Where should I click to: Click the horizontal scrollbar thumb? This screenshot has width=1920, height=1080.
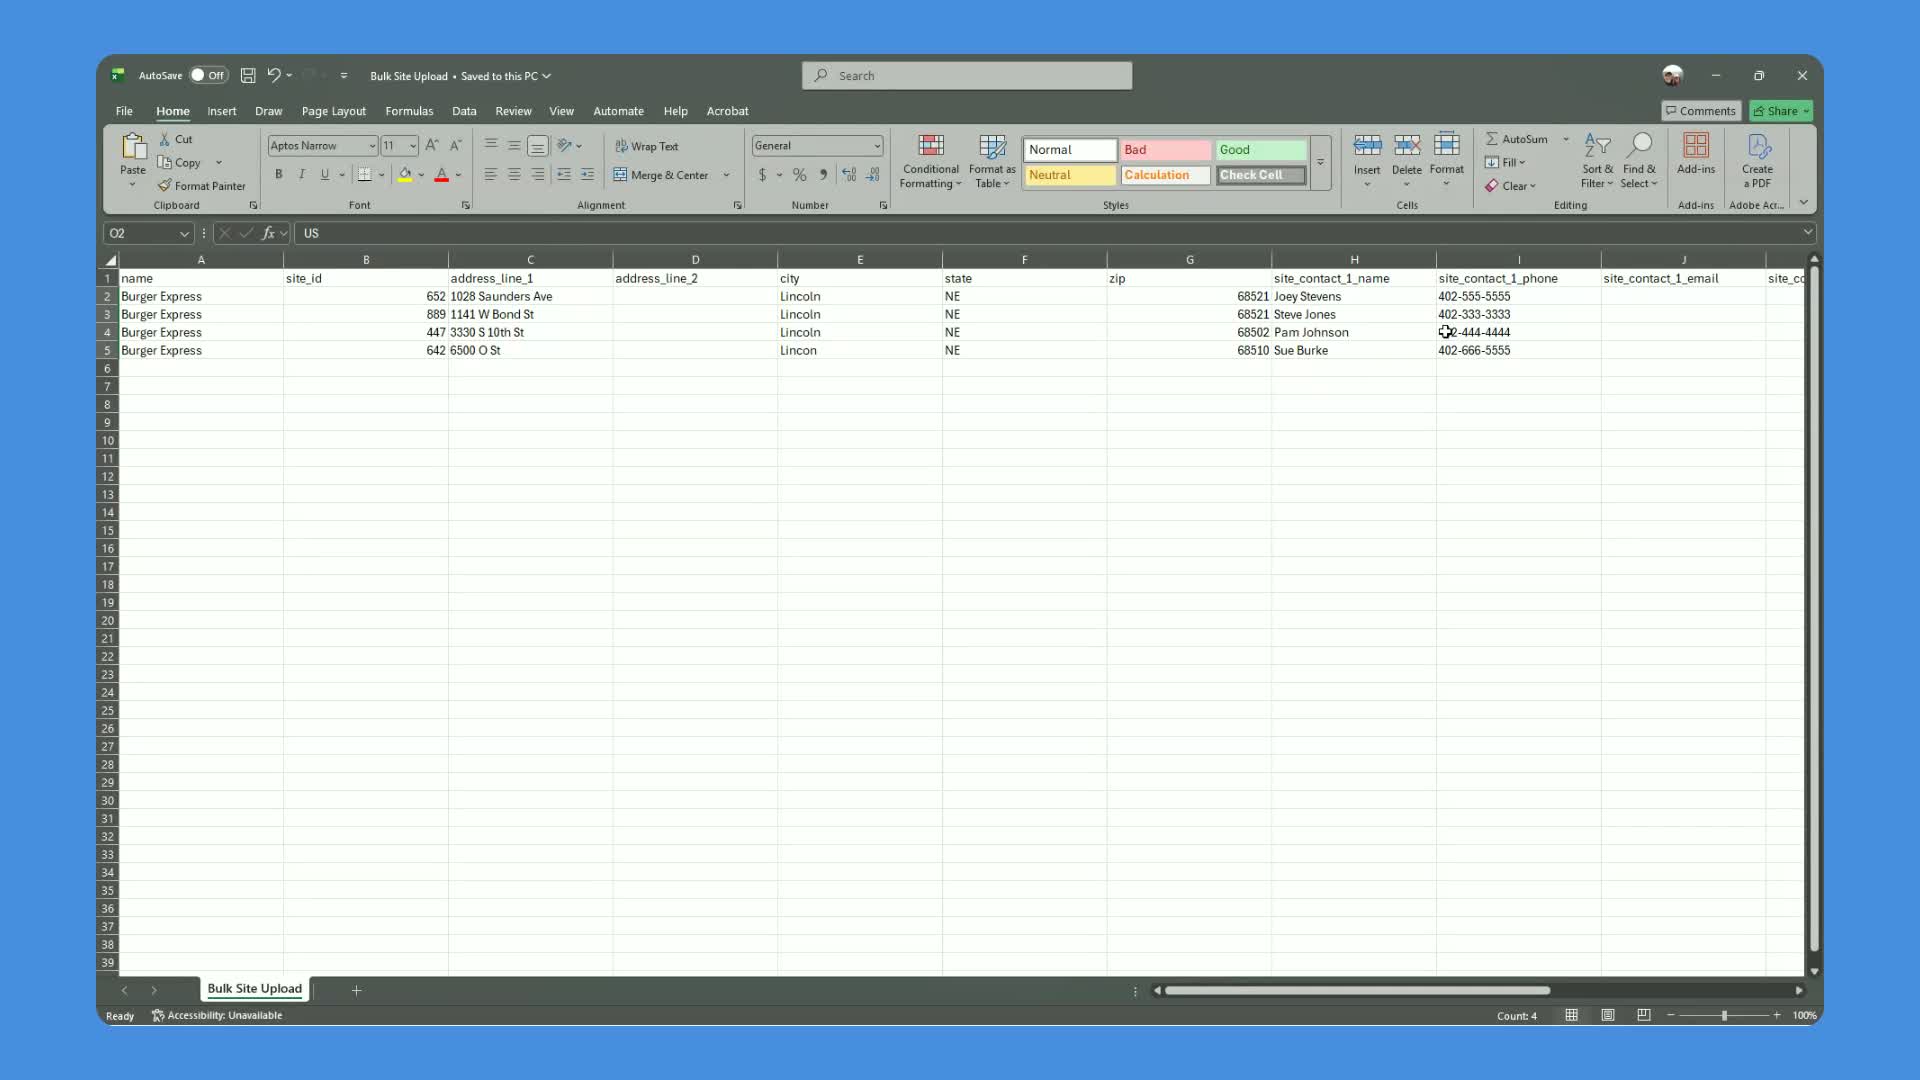click(x=1357, y=990)
